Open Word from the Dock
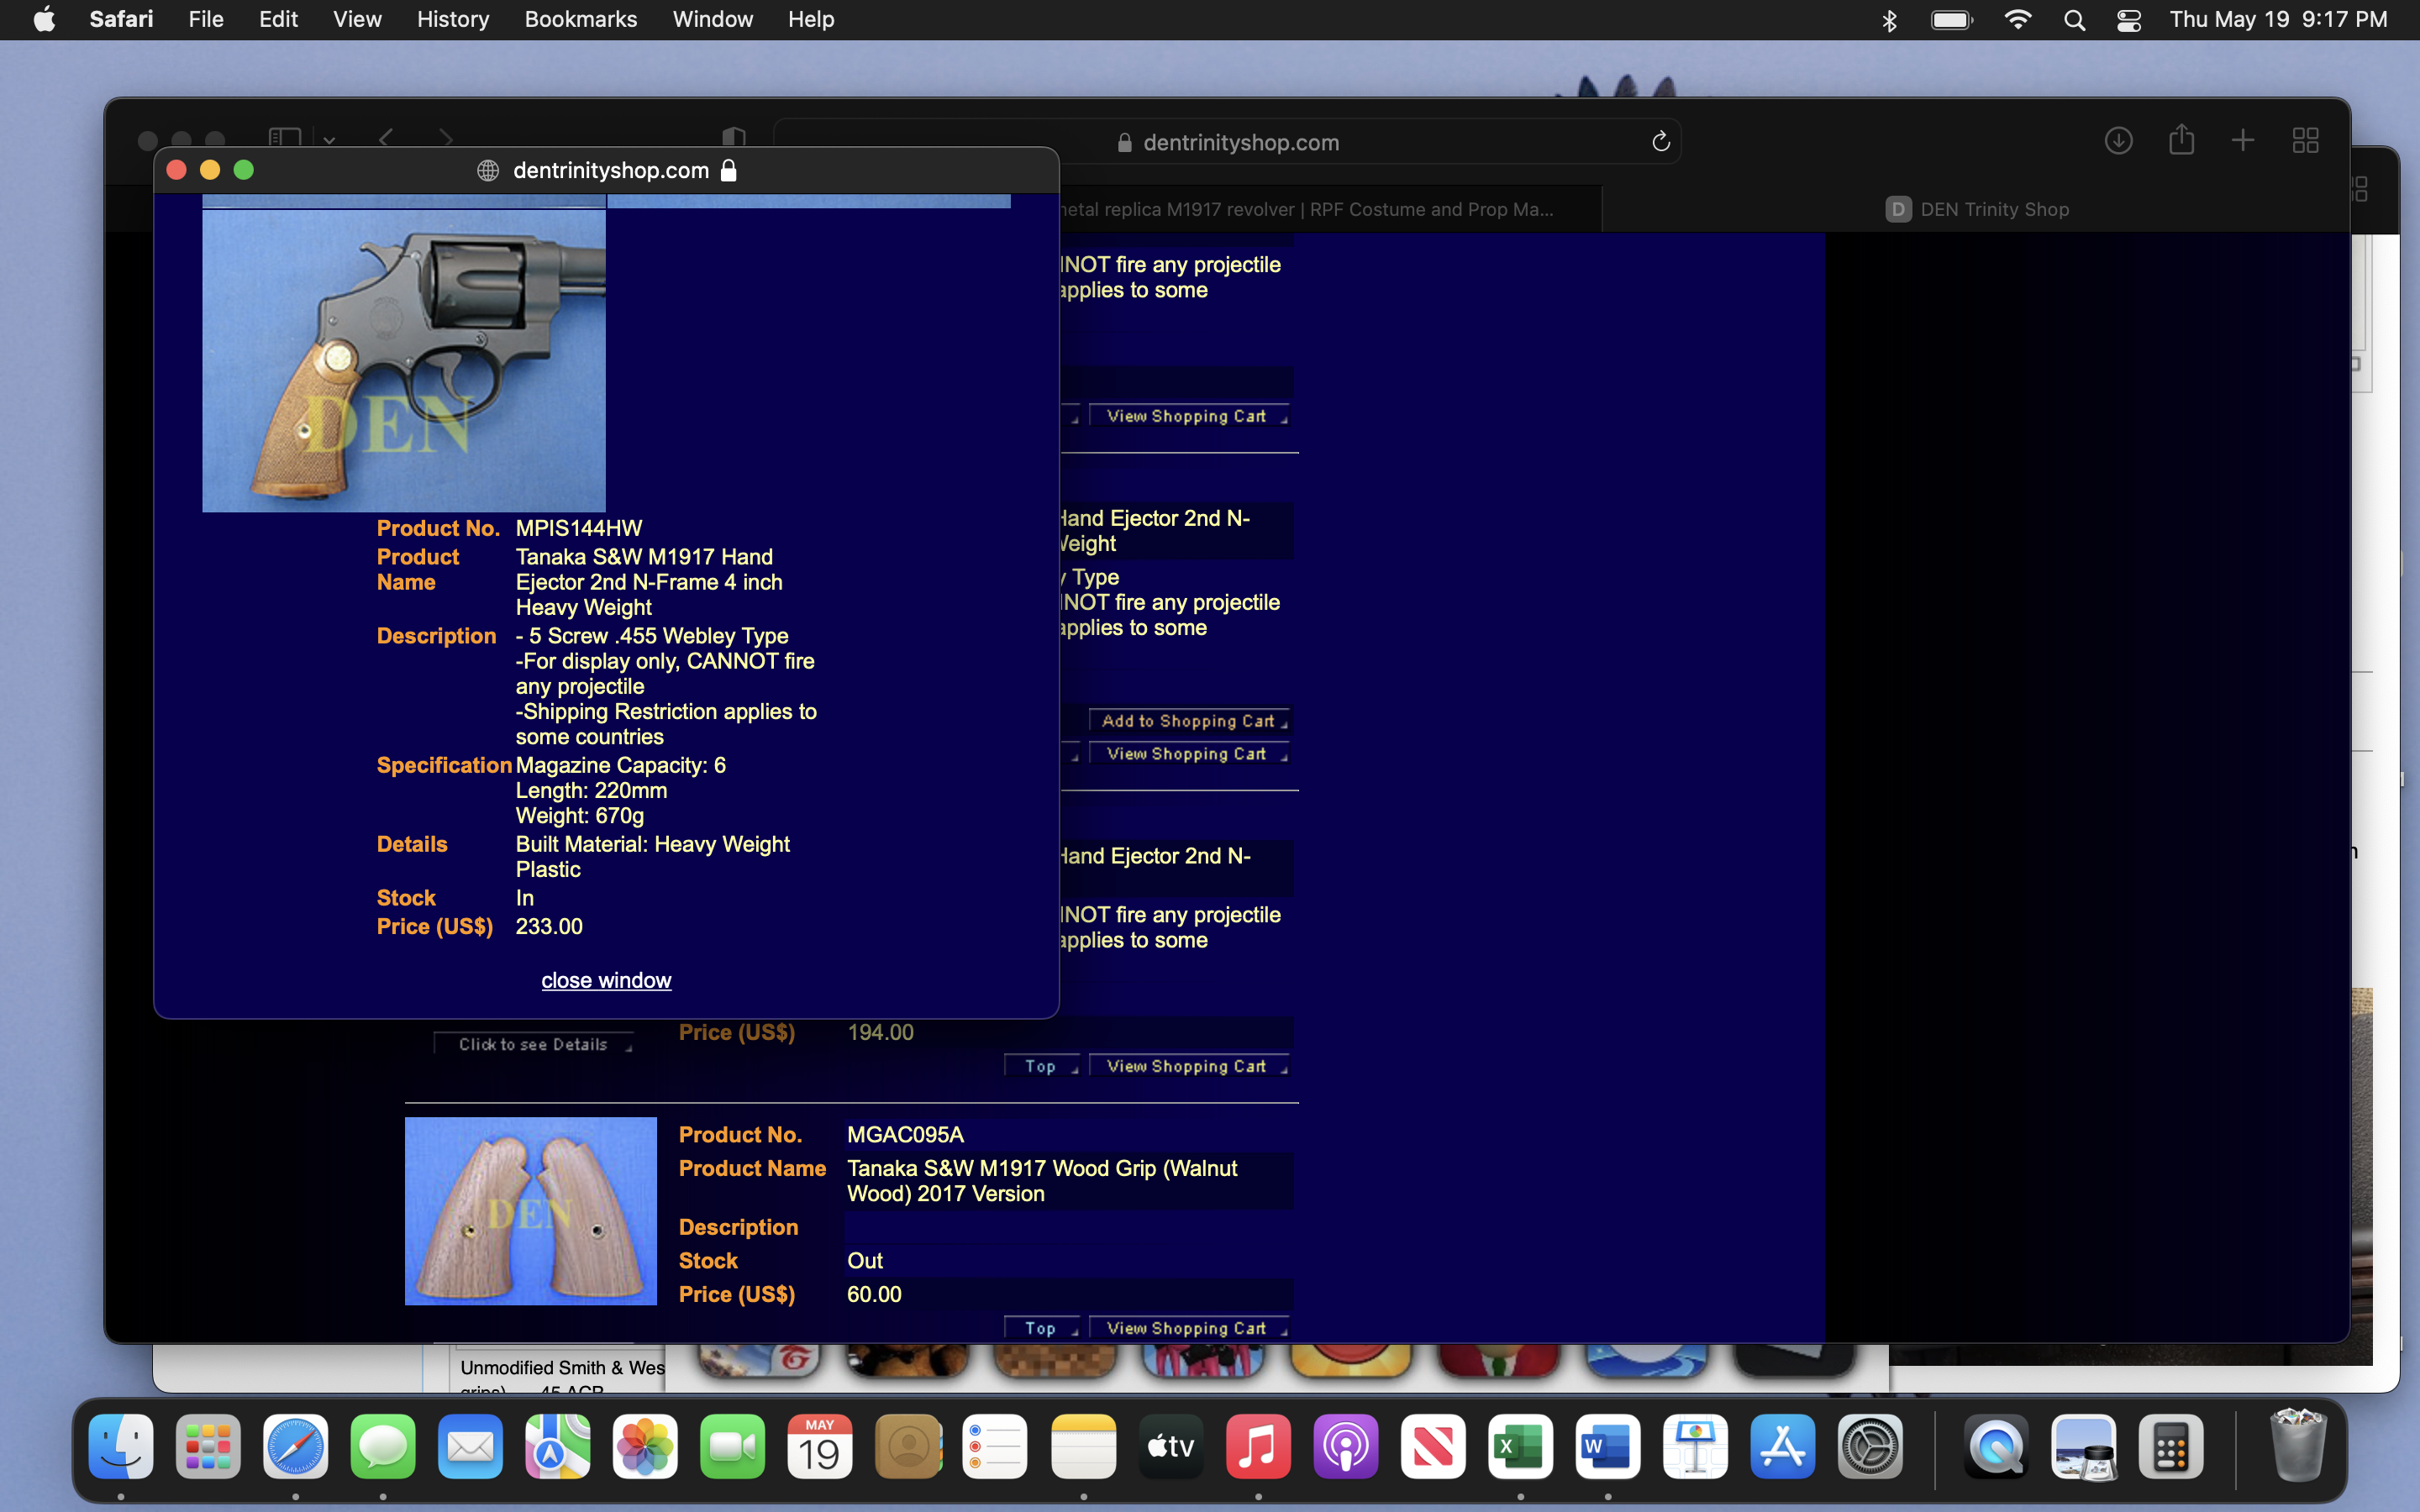Image resolution: width=2420 pixels, height=1512 pixels. (x=1608, y=1446)
